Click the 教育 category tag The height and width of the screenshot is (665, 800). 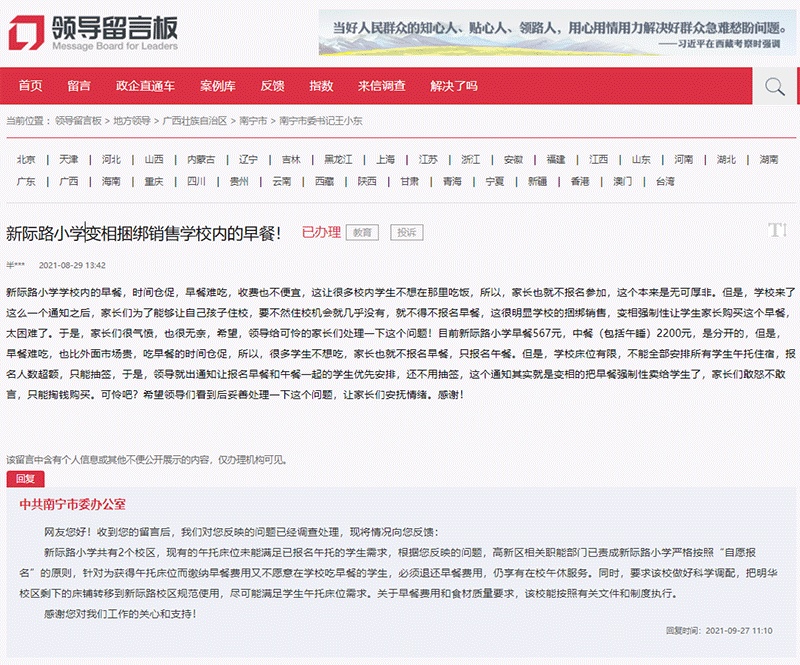click(362, 232)
